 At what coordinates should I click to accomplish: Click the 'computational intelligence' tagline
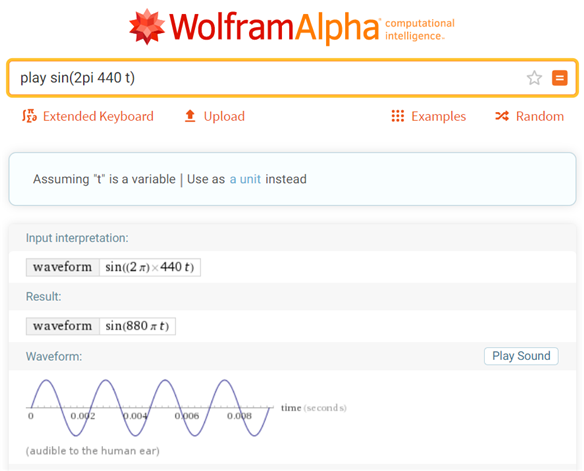point(420,29)
